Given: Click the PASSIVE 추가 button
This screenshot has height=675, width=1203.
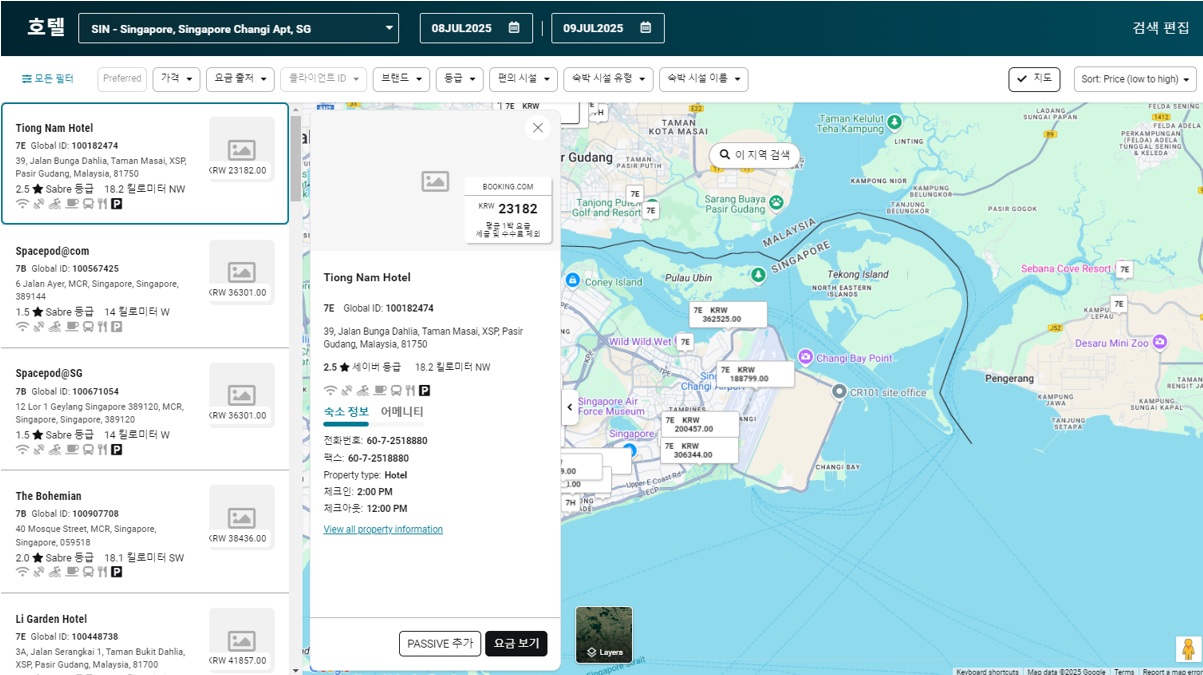Looking at the screenshot, I should pos(440,644).
